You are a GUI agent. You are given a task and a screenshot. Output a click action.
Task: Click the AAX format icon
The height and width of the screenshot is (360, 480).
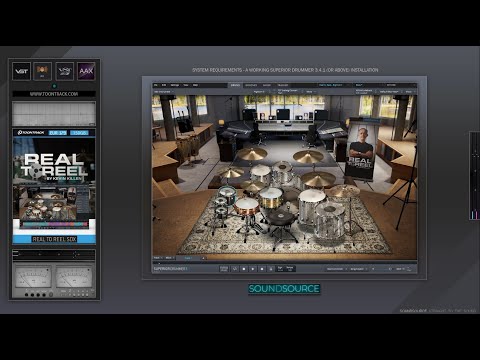click(86, 71)
